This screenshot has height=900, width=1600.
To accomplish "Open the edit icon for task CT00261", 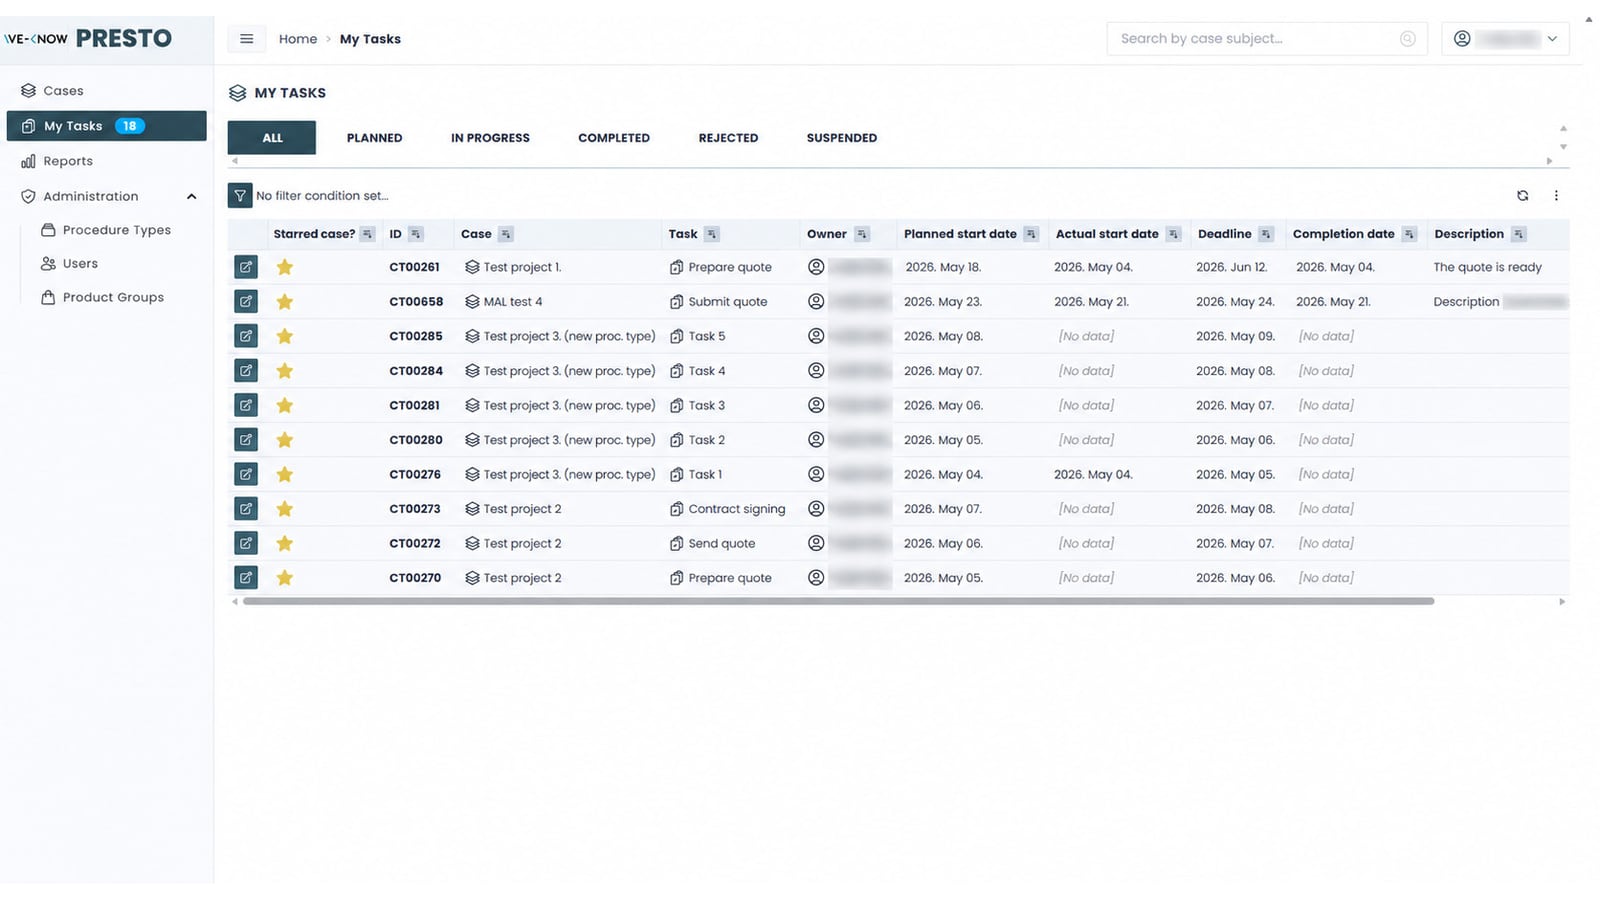I will (246, 267).
